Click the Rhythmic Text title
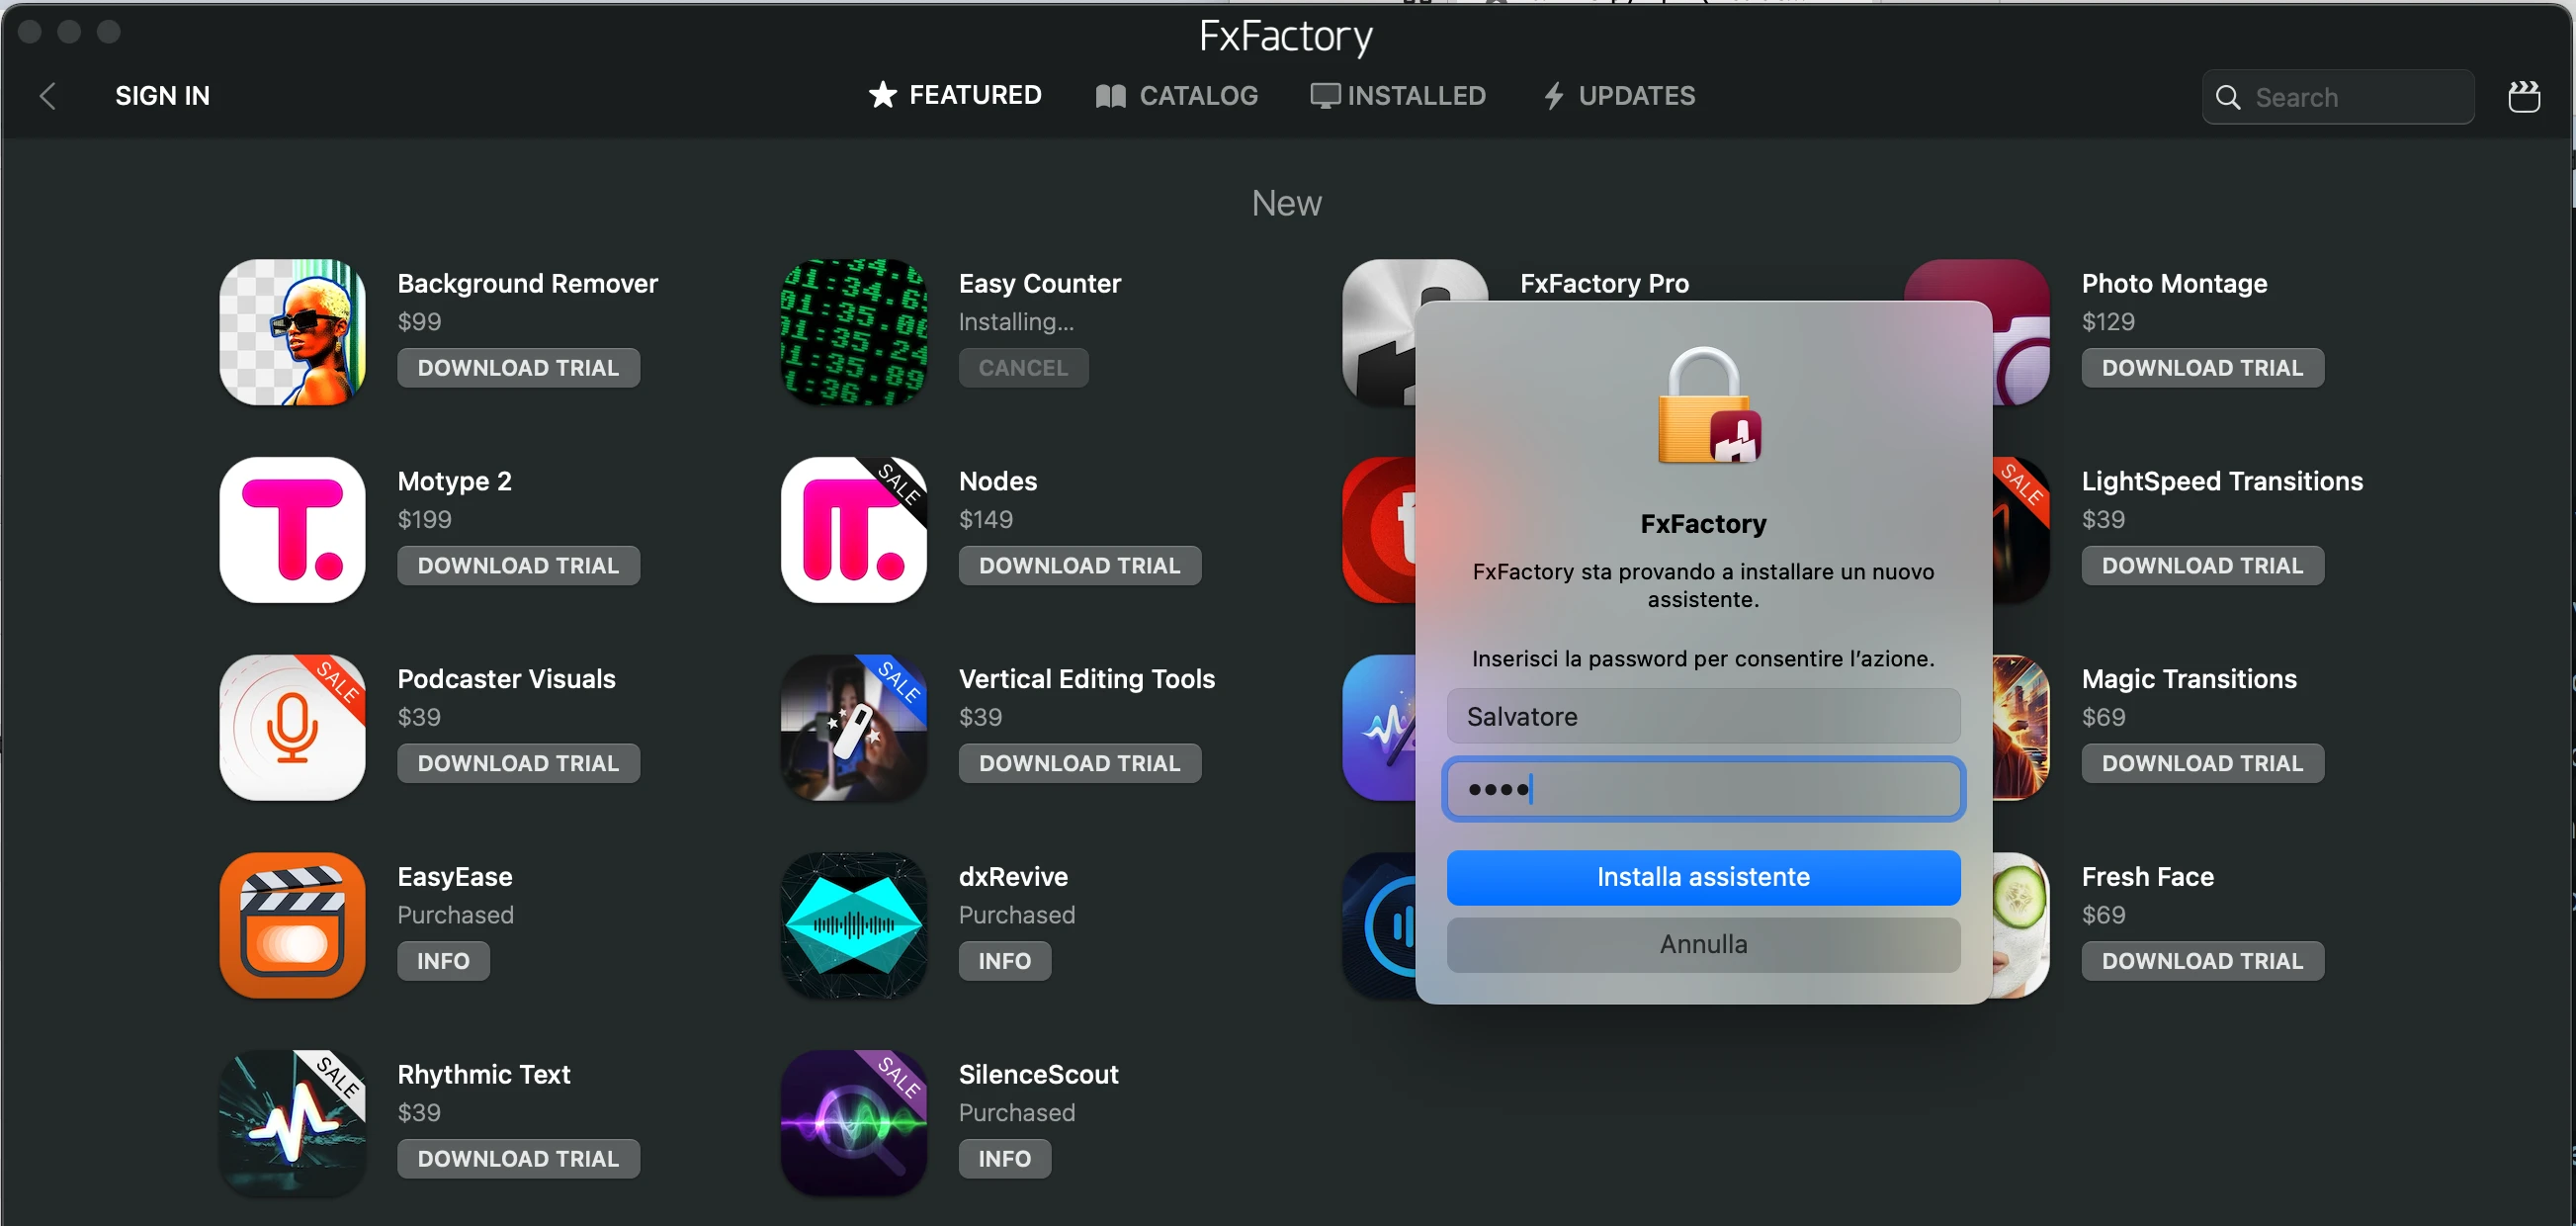2576x1226 pixels. point(483,1075)
